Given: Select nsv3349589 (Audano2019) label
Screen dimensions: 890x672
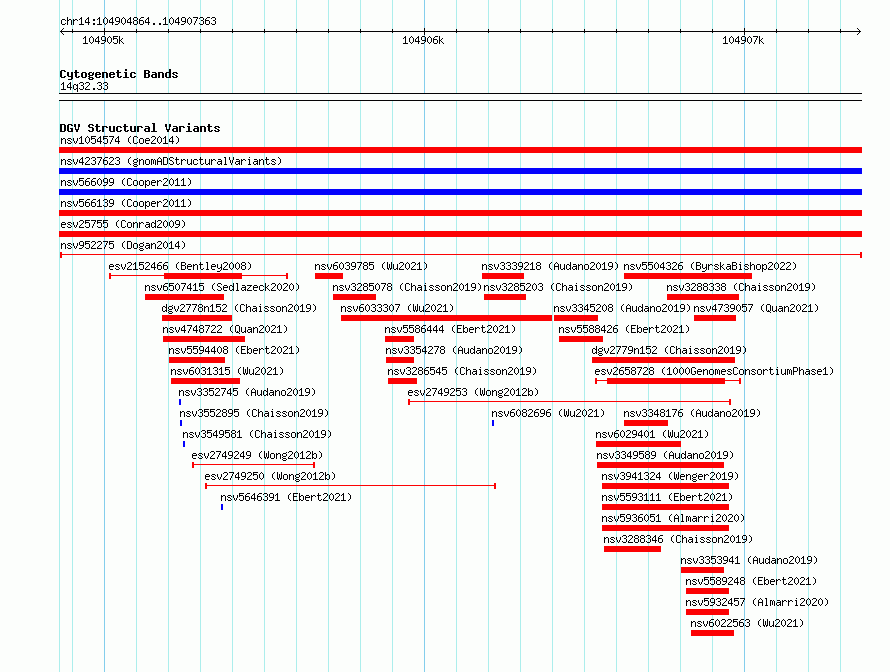Looking at the screenshot, I should click(x=665, y=455).
